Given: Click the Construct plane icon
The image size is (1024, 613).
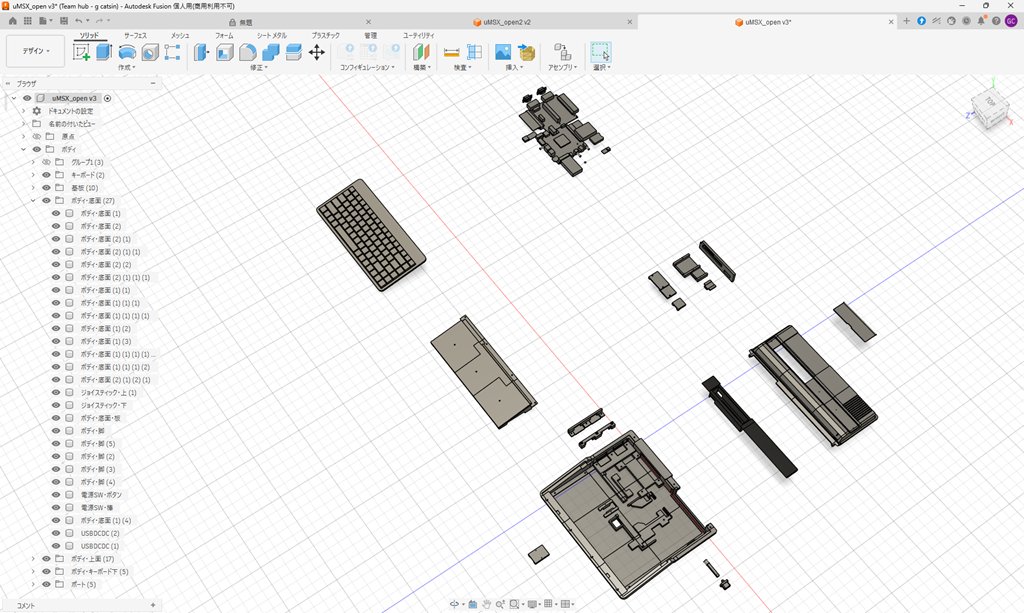Looking at the screenshot, I should tap(421, 52).
